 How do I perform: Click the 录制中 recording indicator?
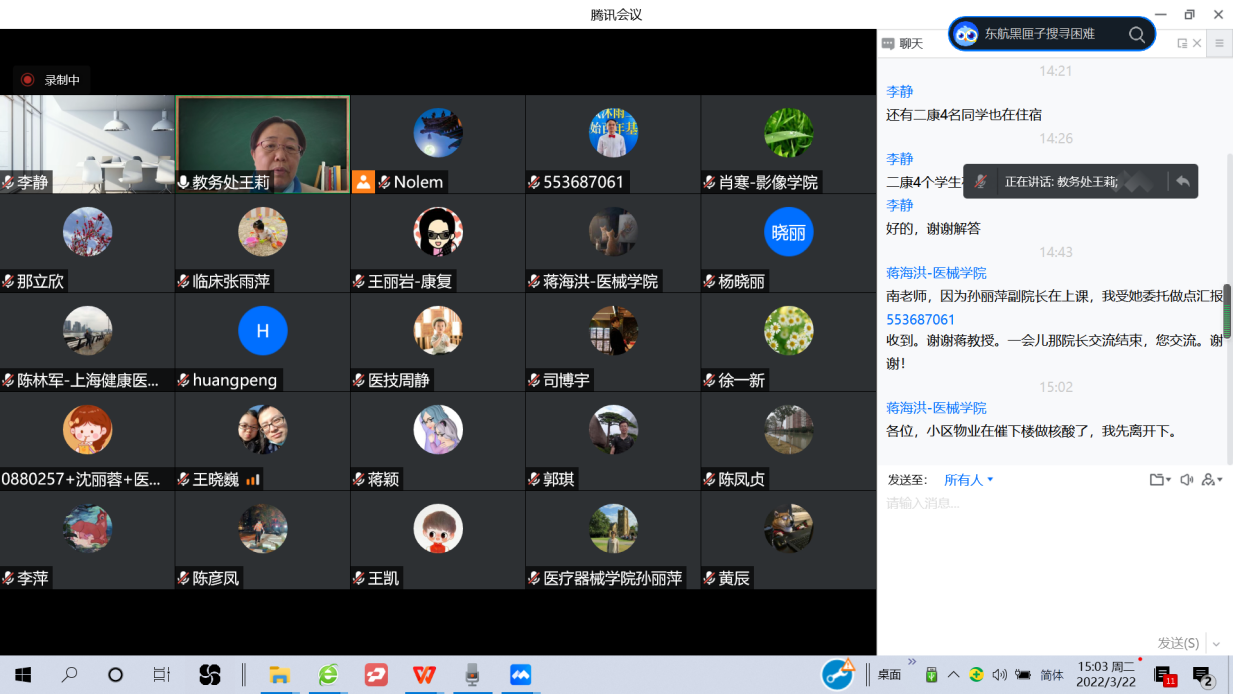(52, 80)
